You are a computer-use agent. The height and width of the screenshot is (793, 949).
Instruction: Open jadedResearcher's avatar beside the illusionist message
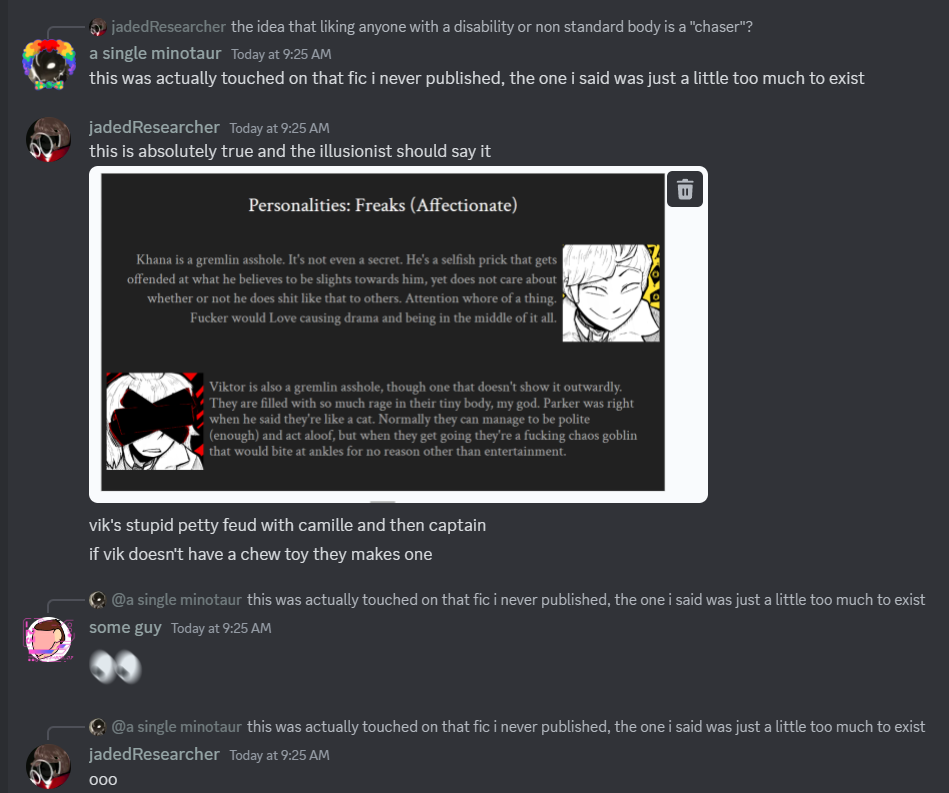pos(48,140)
